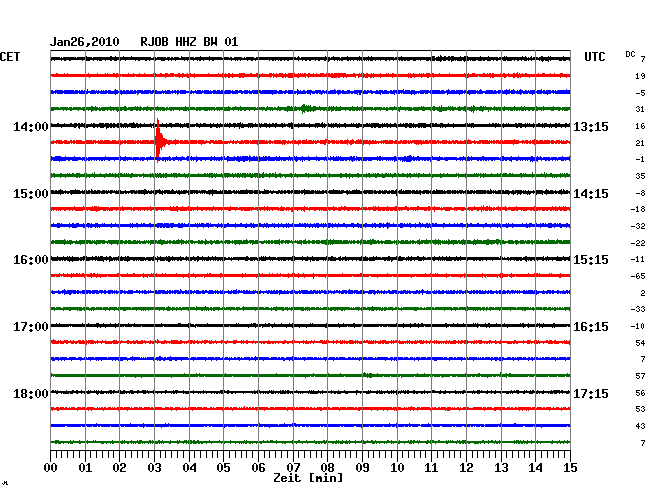Select the 00 minute axis label
The height and width of the screenshot is (494, 650).
pos(51,467)
